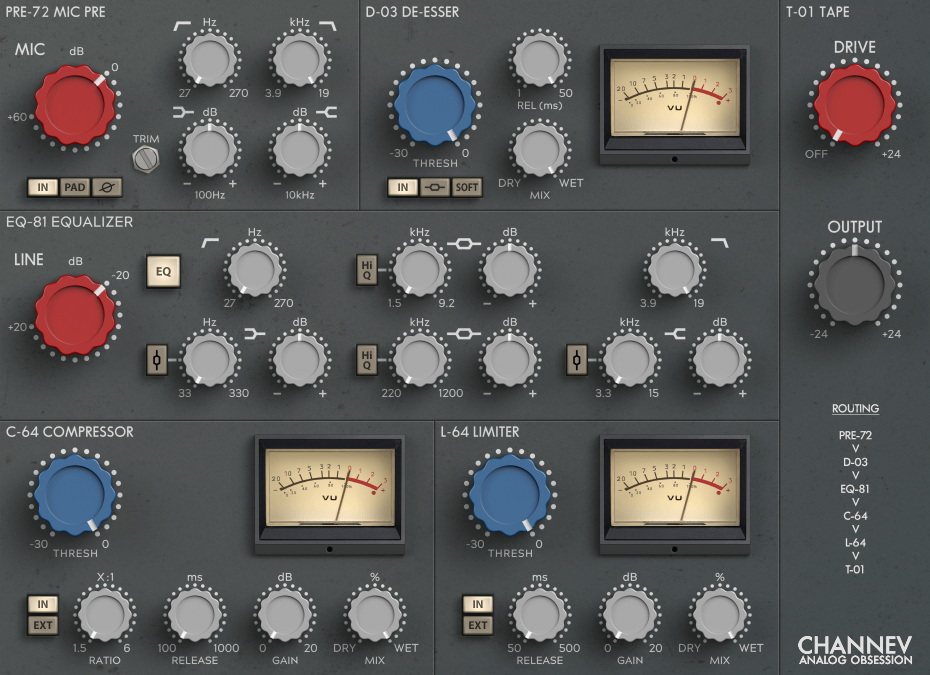930x675 pixels.
Task: Toggle the IN switch on the PRE-72 mic pre
Action: [43, 187]
